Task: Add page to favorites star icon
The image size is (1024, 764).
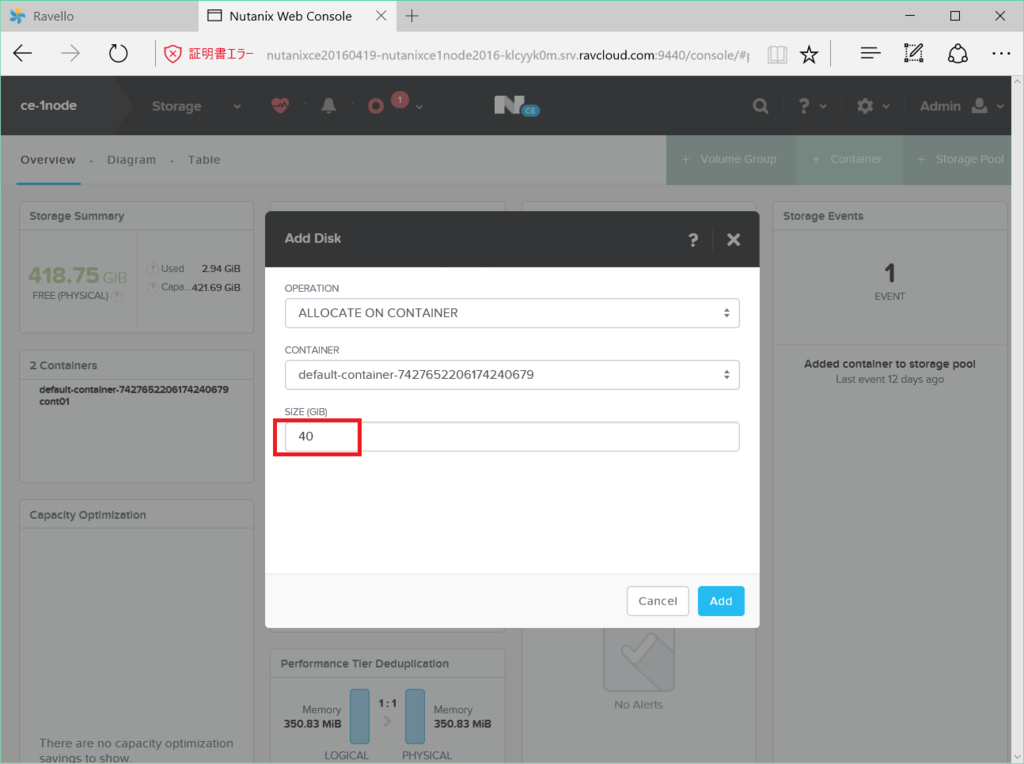Action: click(809, 54)
